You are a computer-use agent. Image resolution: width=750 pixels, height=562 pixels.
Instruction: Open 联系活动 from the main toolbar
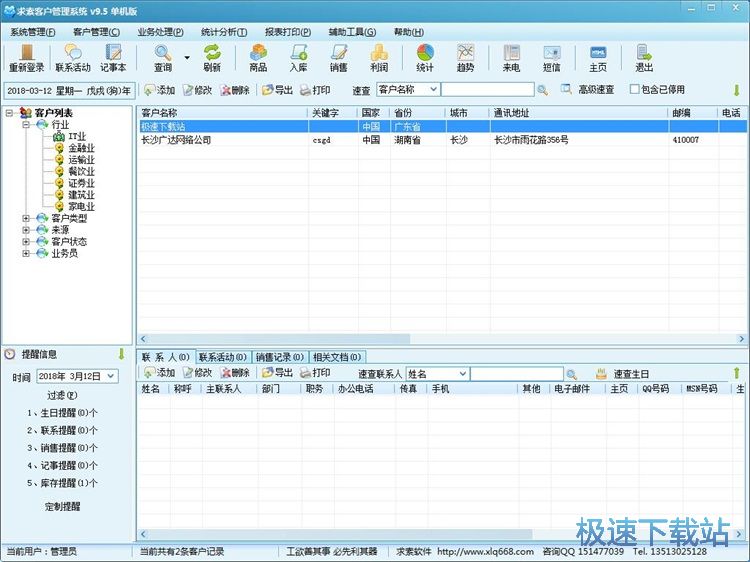click(73, 58)
